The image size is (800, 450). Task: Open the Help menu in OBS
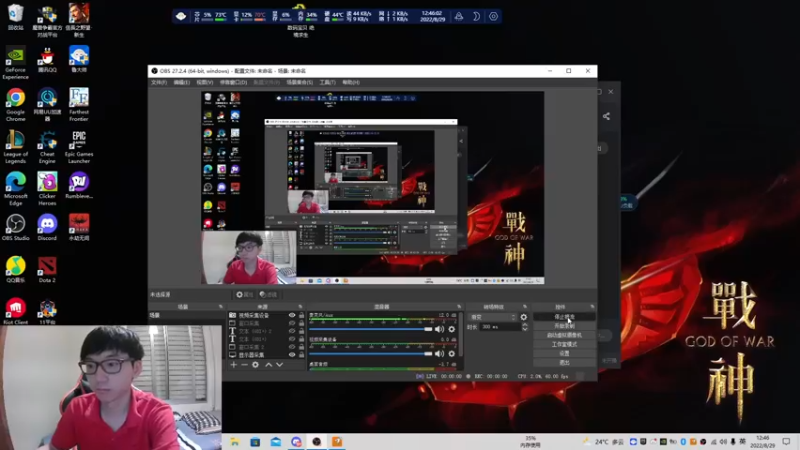[351, 82]
